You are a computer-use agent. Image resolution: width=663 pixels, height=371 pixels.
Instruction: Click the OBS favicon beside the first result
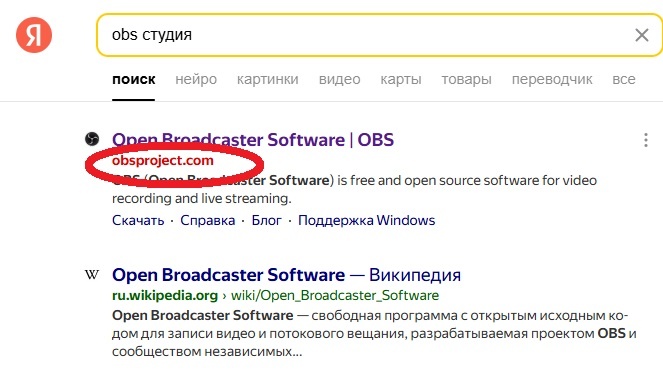click(x=92, y=139)
